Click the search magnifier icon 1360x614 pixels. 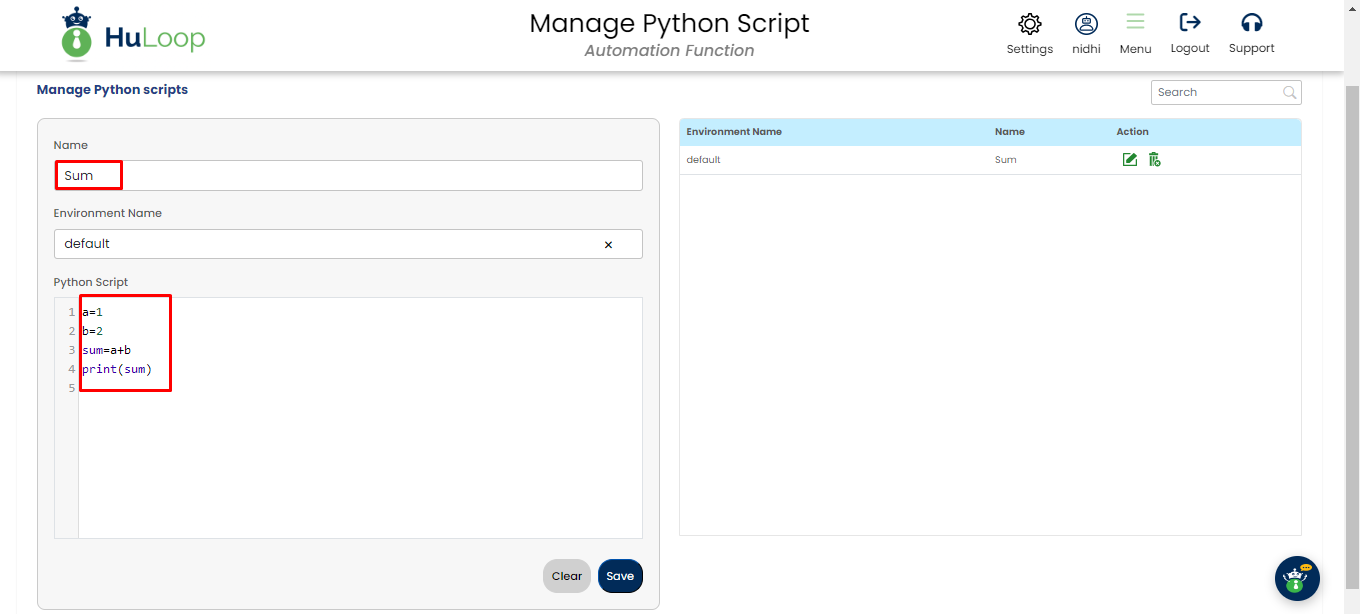pos(1290,92)
